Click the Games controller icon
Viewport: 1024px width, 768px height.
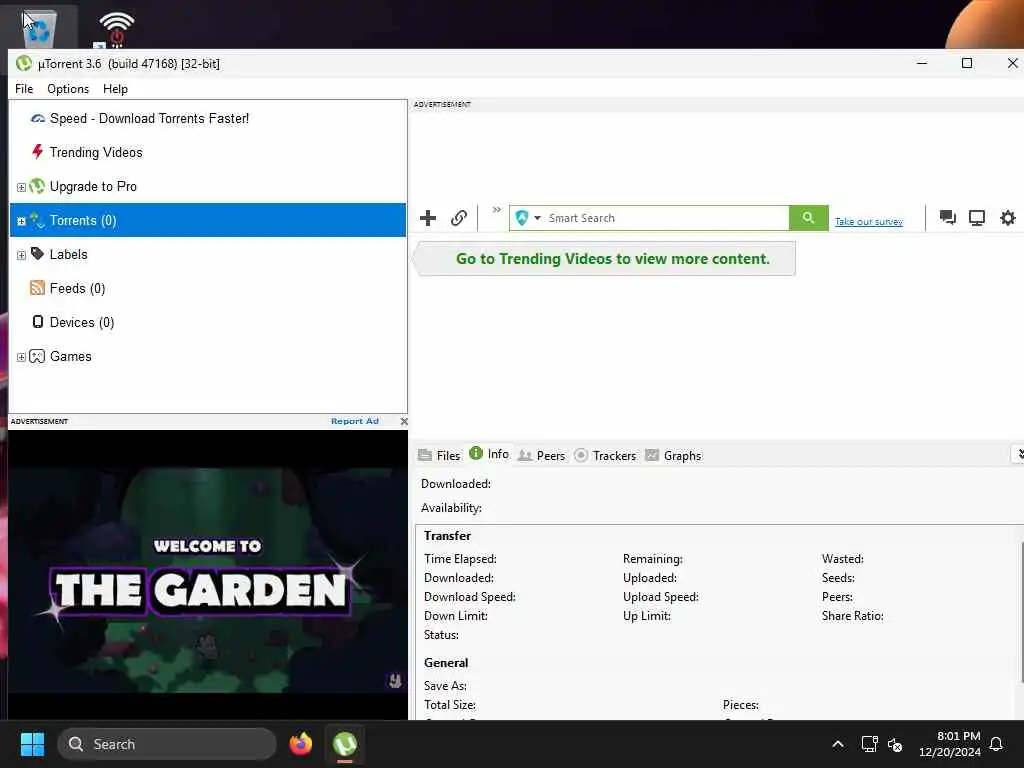tap(37, 356)
